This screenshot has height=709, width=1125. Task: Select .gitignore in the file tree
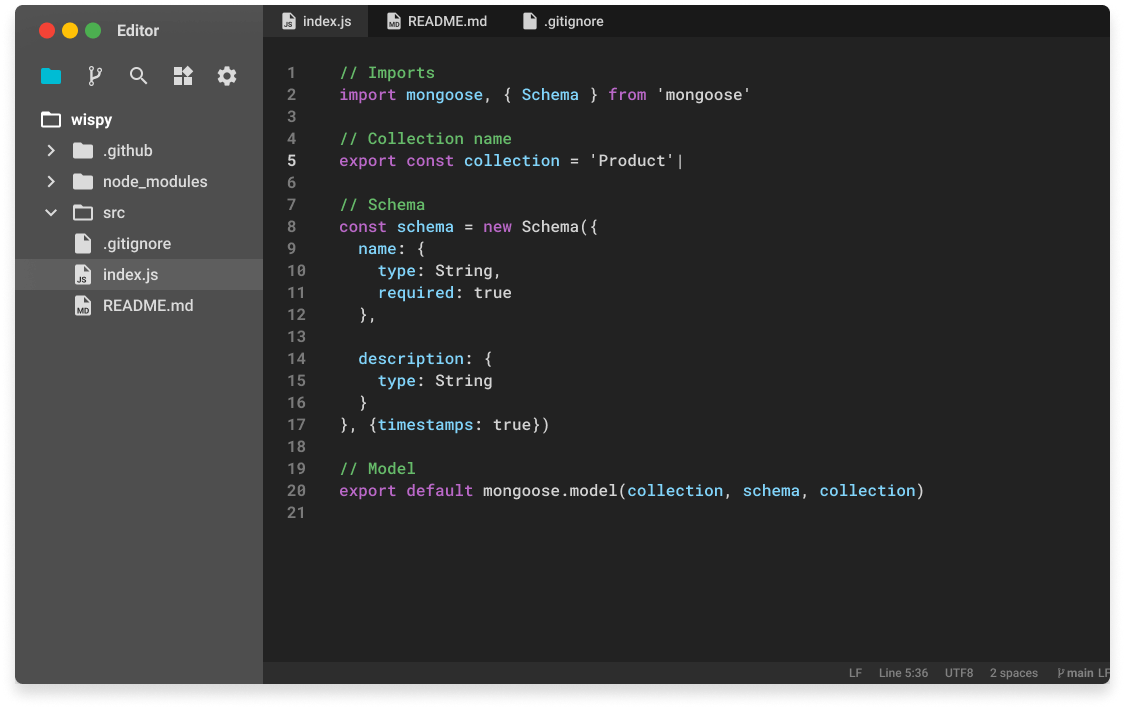[x=139, y=244]
